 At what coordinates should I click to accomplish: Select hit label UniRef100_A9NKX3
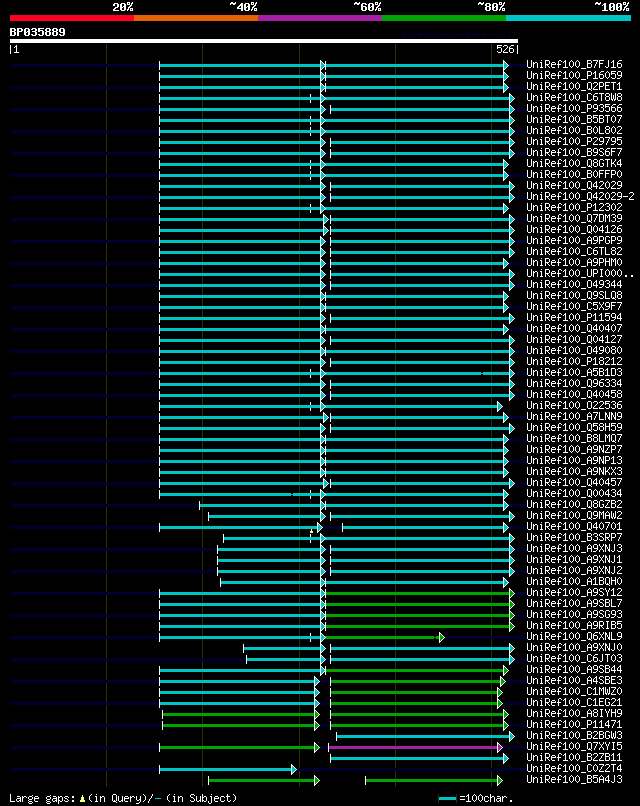click(x=574, y=471)
